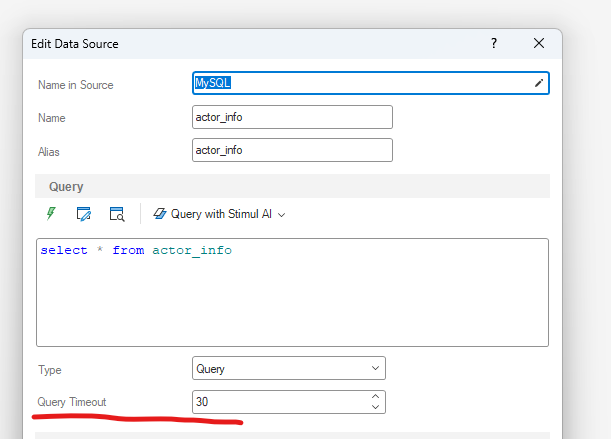Click into the Alias text field

pyautogui.click(x=292, y=150)
